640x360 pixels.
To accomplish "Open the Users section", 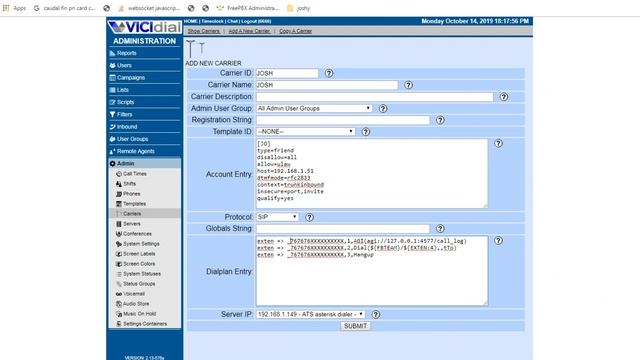I will click(144, 65).
